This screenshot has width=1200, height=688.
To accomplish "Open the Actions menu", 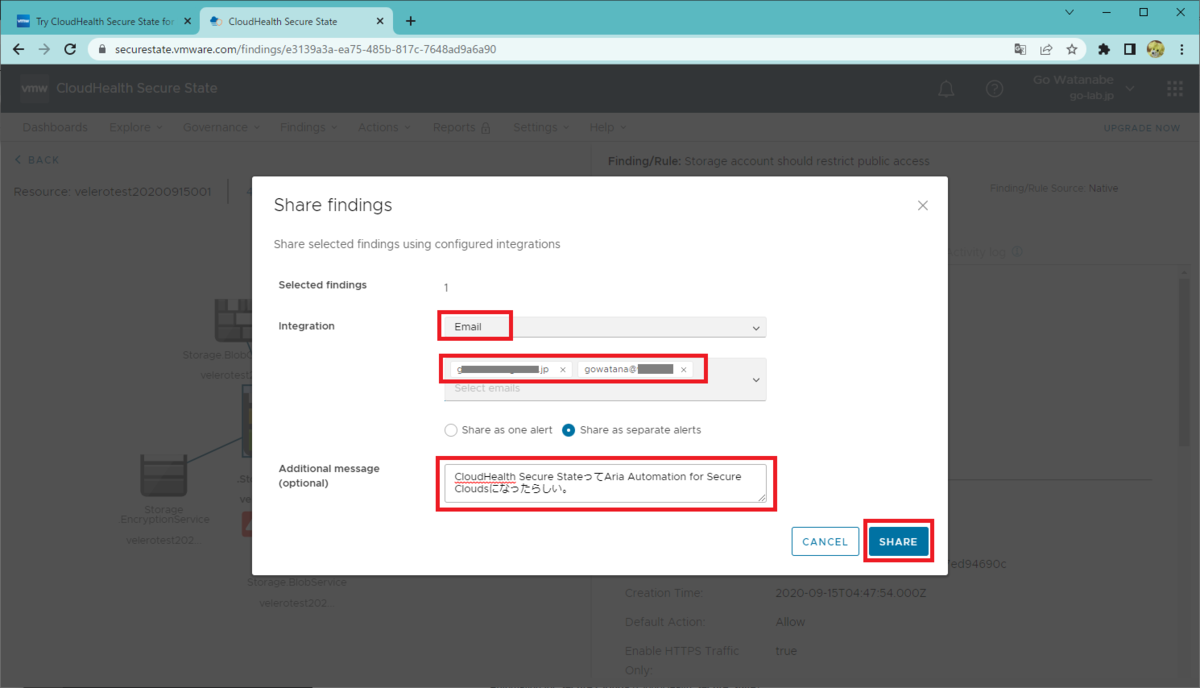I will [x=385, y=127].
